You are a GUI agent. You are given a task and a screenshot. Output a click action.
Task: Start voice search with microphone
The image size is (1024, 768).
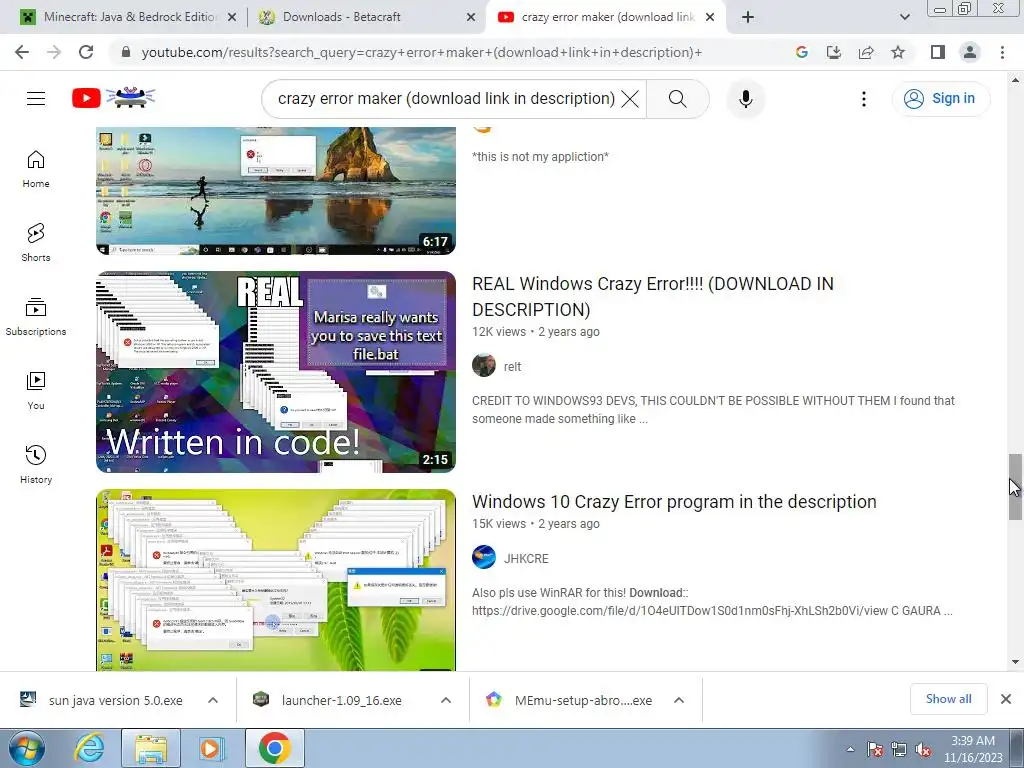(746, 99)
